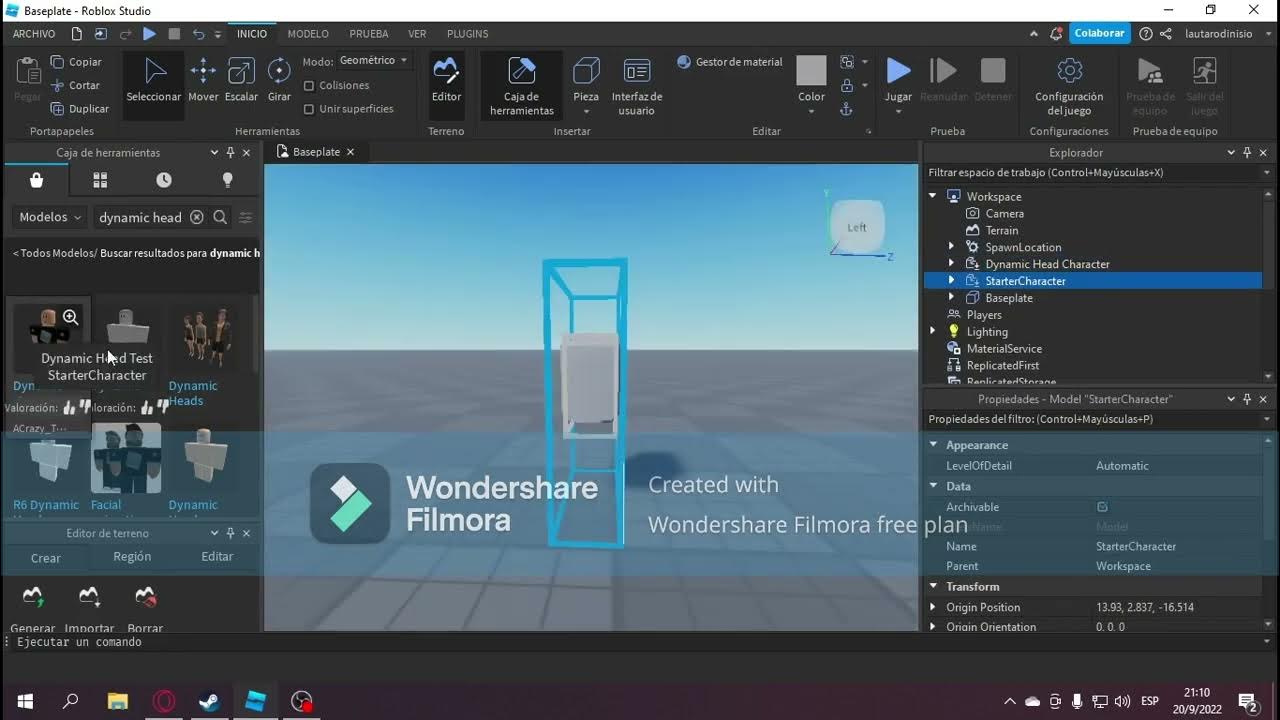The height and width of the screenshot is (720, 1280).
Task: Click Copiar in clipboard group
Action: point(76,62)
